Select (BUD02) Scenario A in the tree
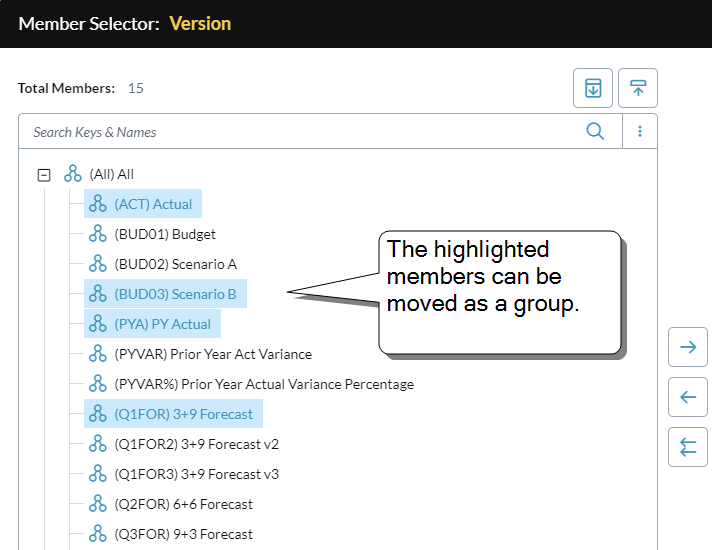712x550 pixels. (175, 264)
